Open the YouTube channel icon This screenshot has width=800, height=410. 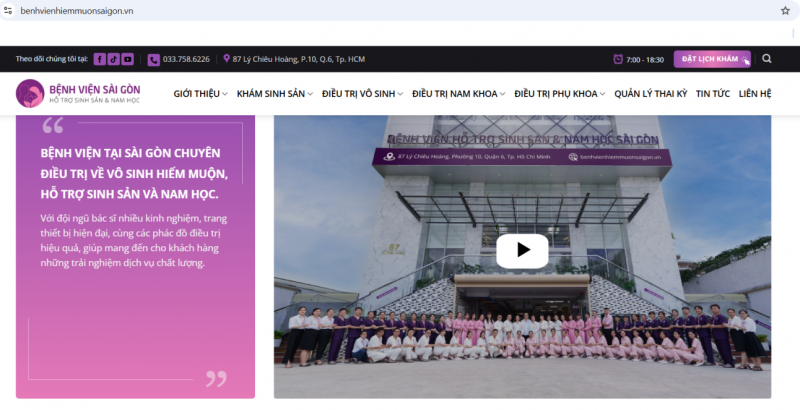click(x=128, y=59)
